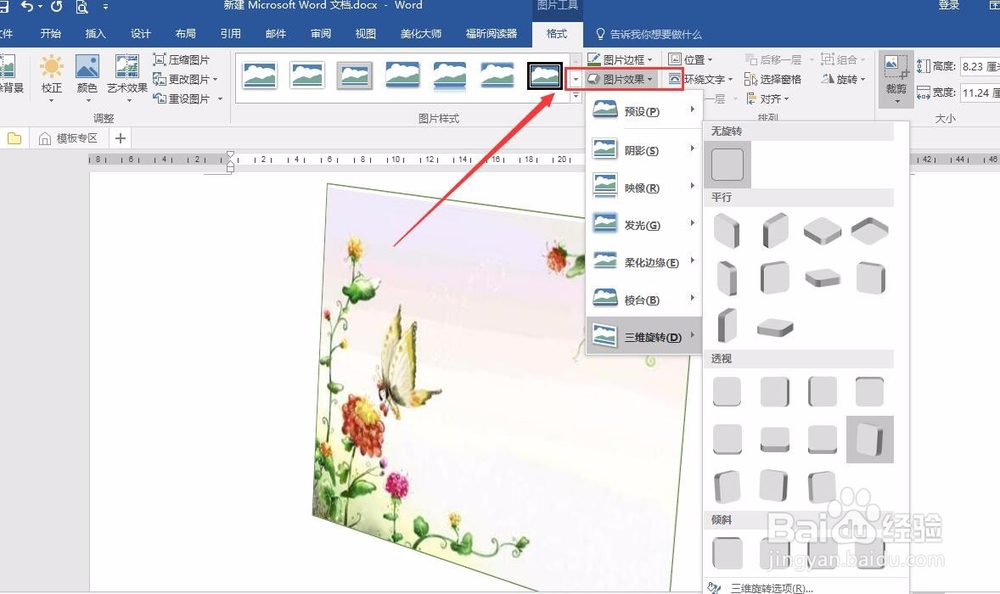Open 图片效果 picture effects dropdown
Viewport: 1000px width, 594px height.
point(620,79)
